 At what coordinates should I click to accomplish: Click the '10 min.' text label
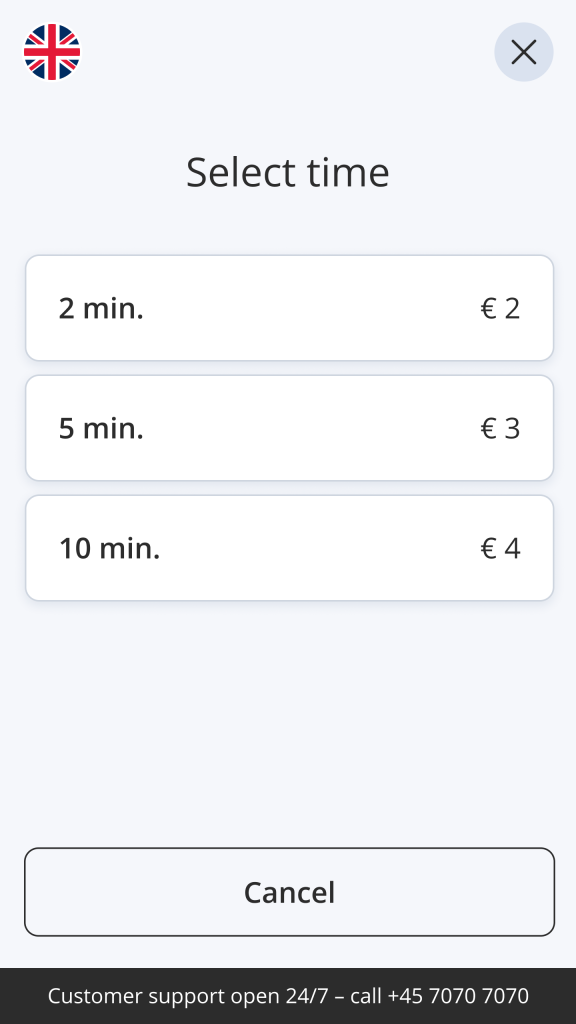[110, 549]
